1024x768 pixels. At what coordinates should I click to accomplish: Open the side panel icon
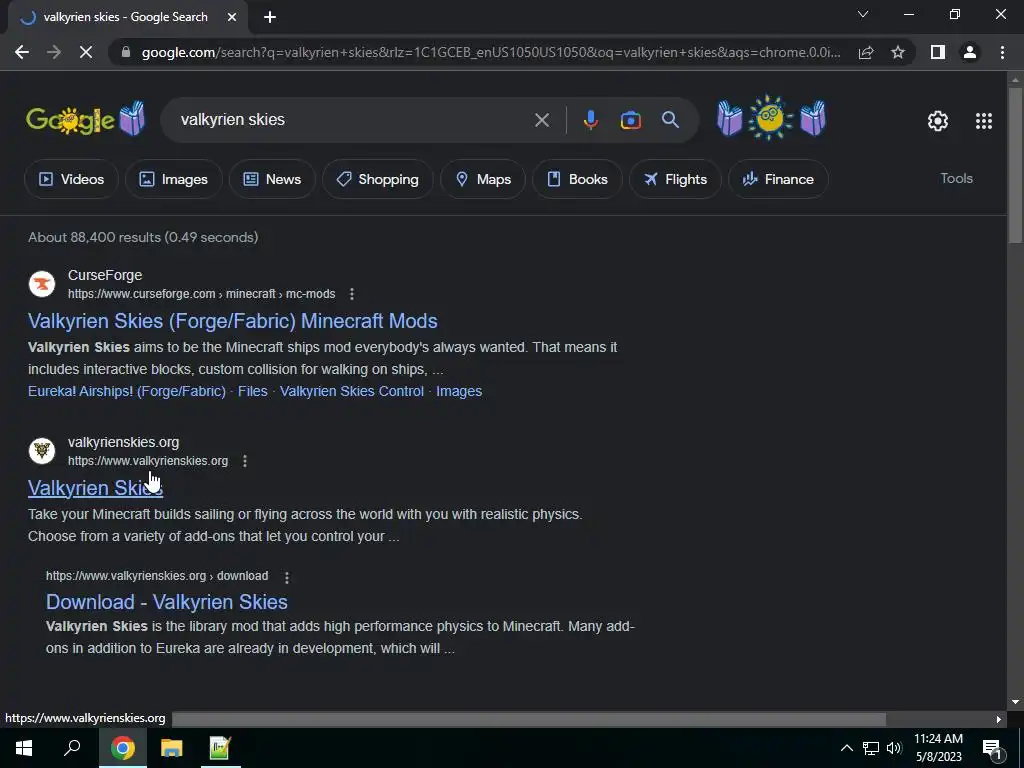(x=938, y=52)
